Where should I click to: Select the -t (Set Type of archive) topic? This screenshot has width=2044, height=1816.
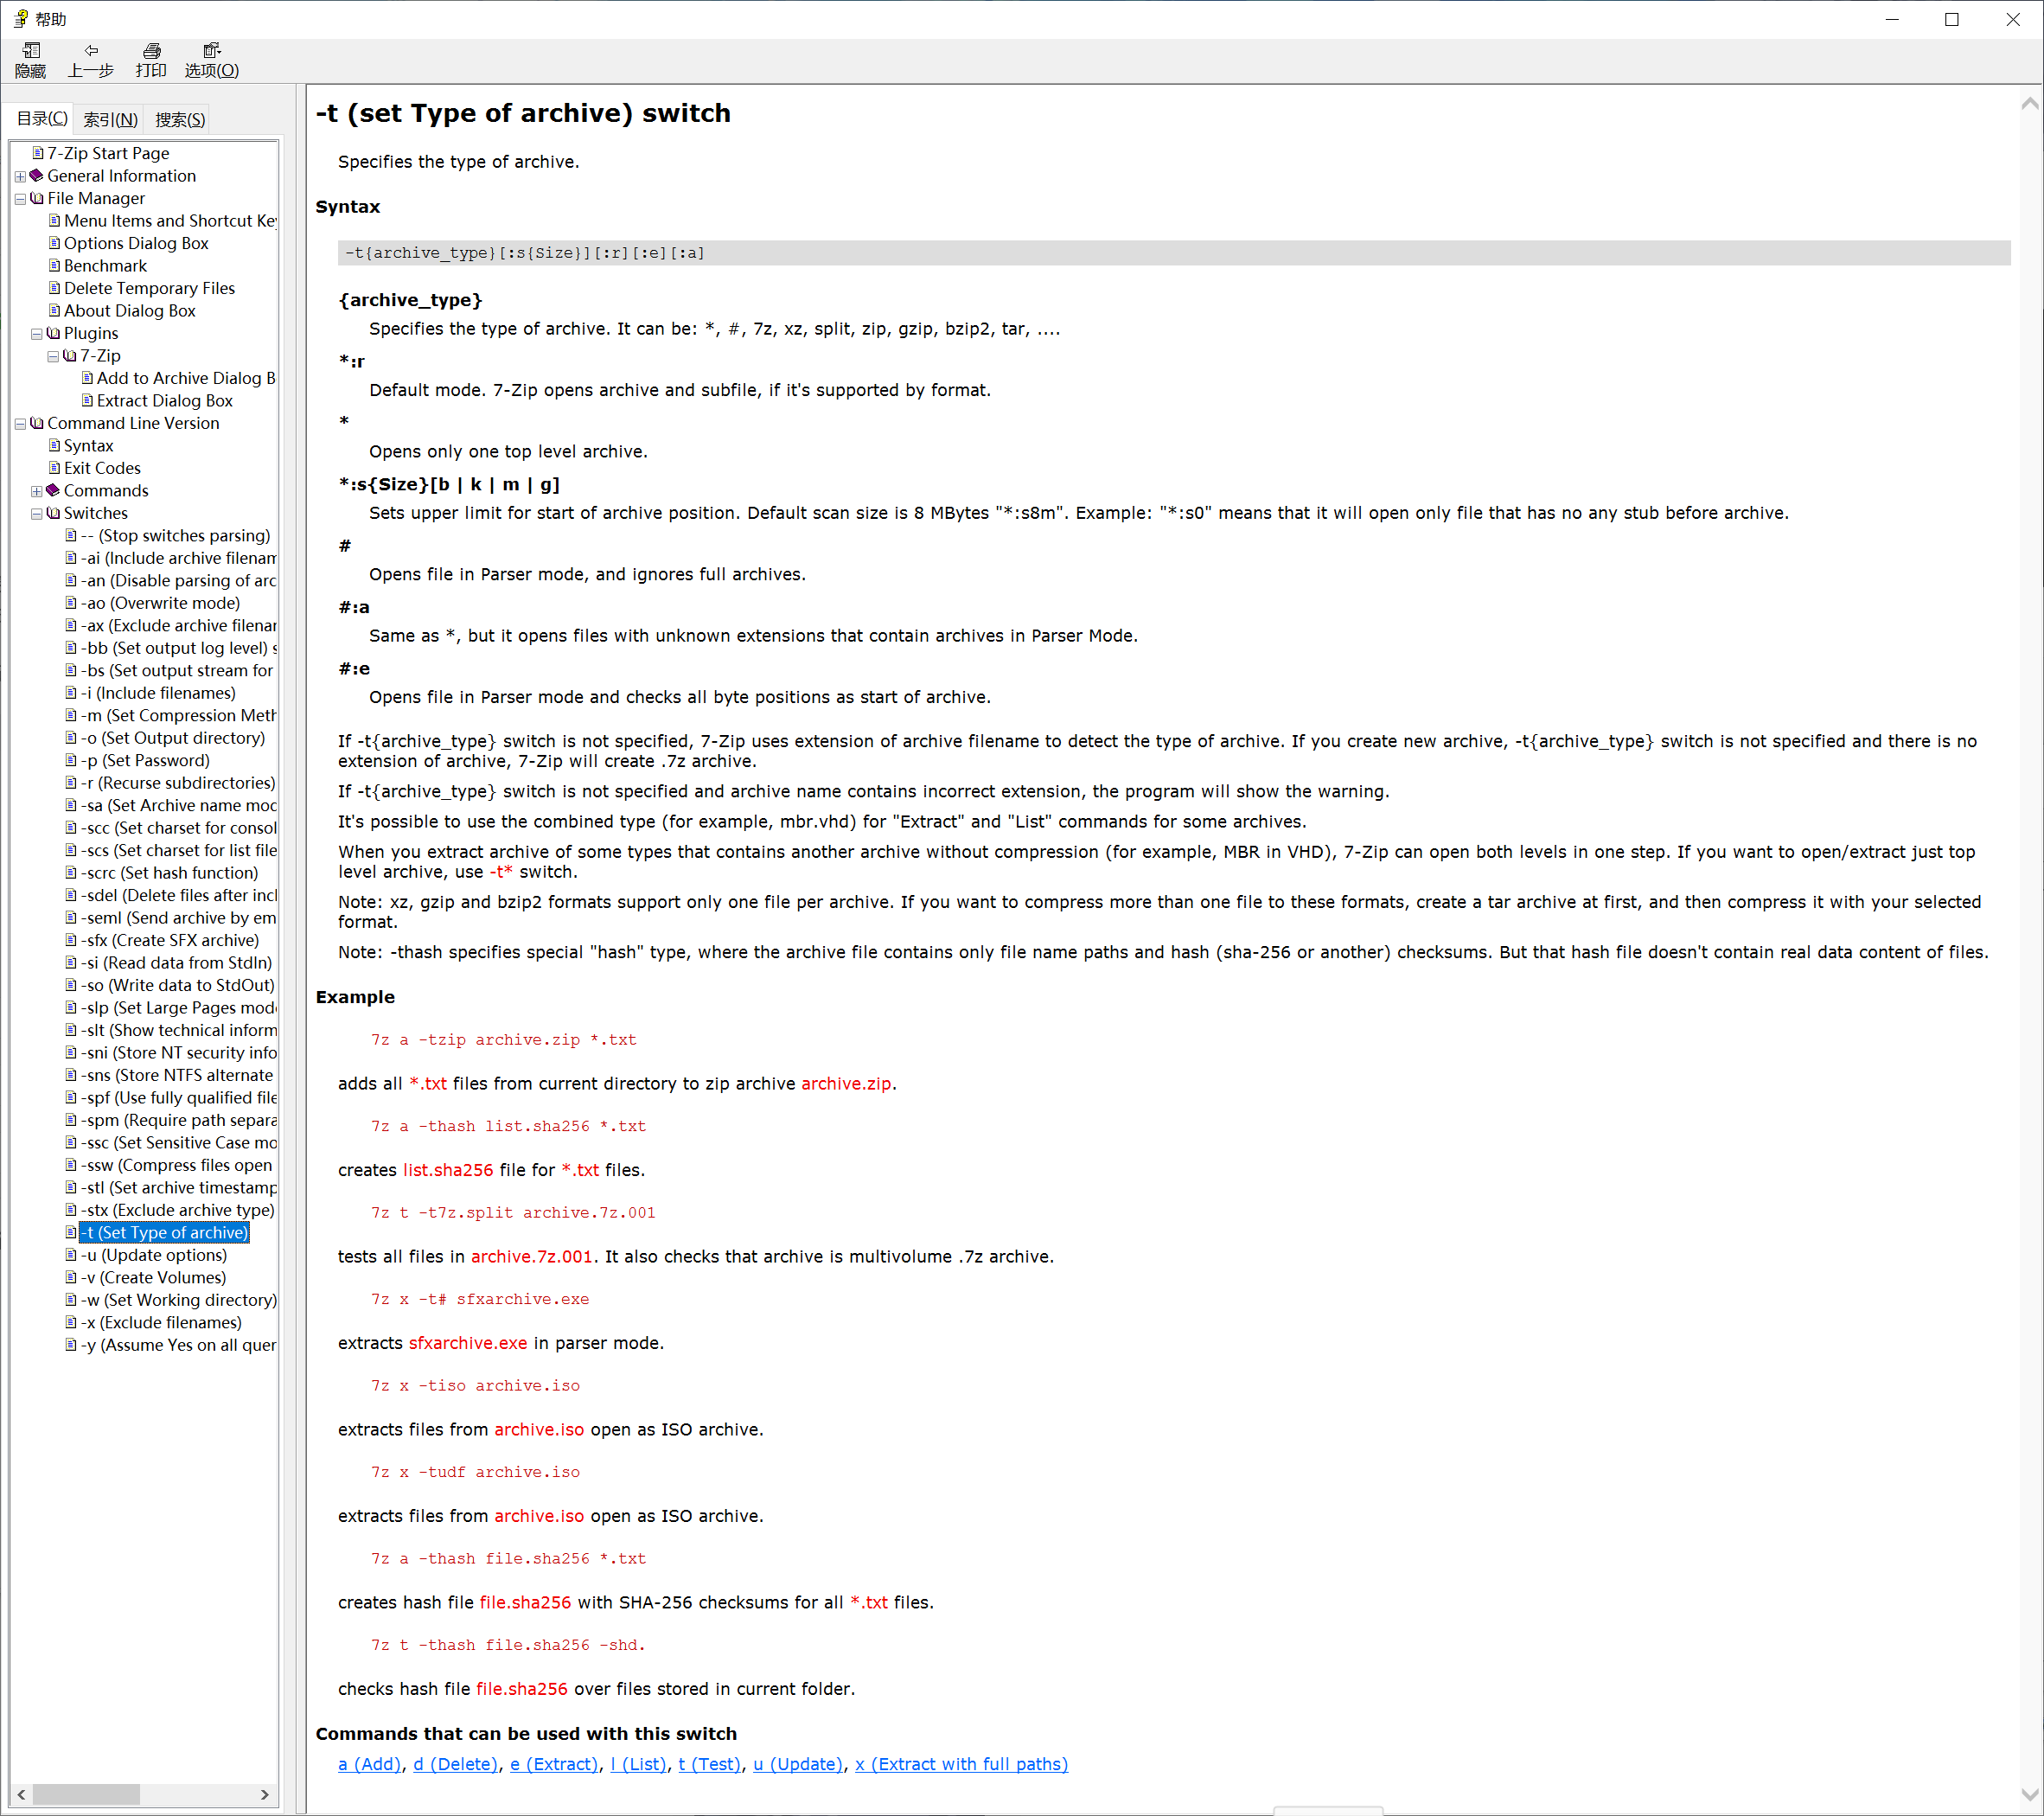coord(164,1233)
